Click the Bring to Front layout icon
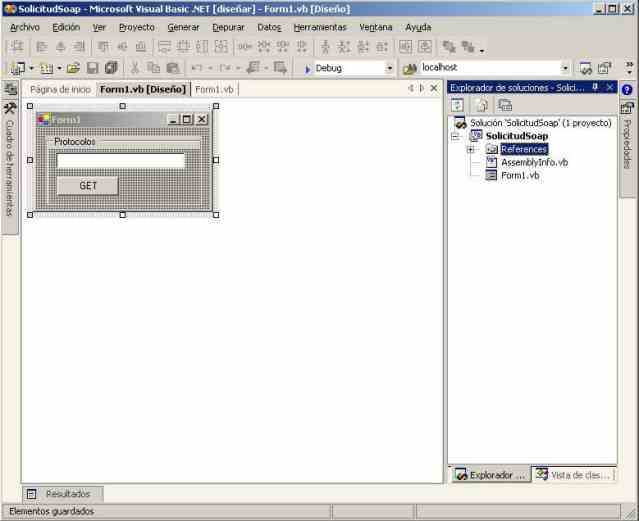Screen dimensions: 639x521 click(449, 47)
